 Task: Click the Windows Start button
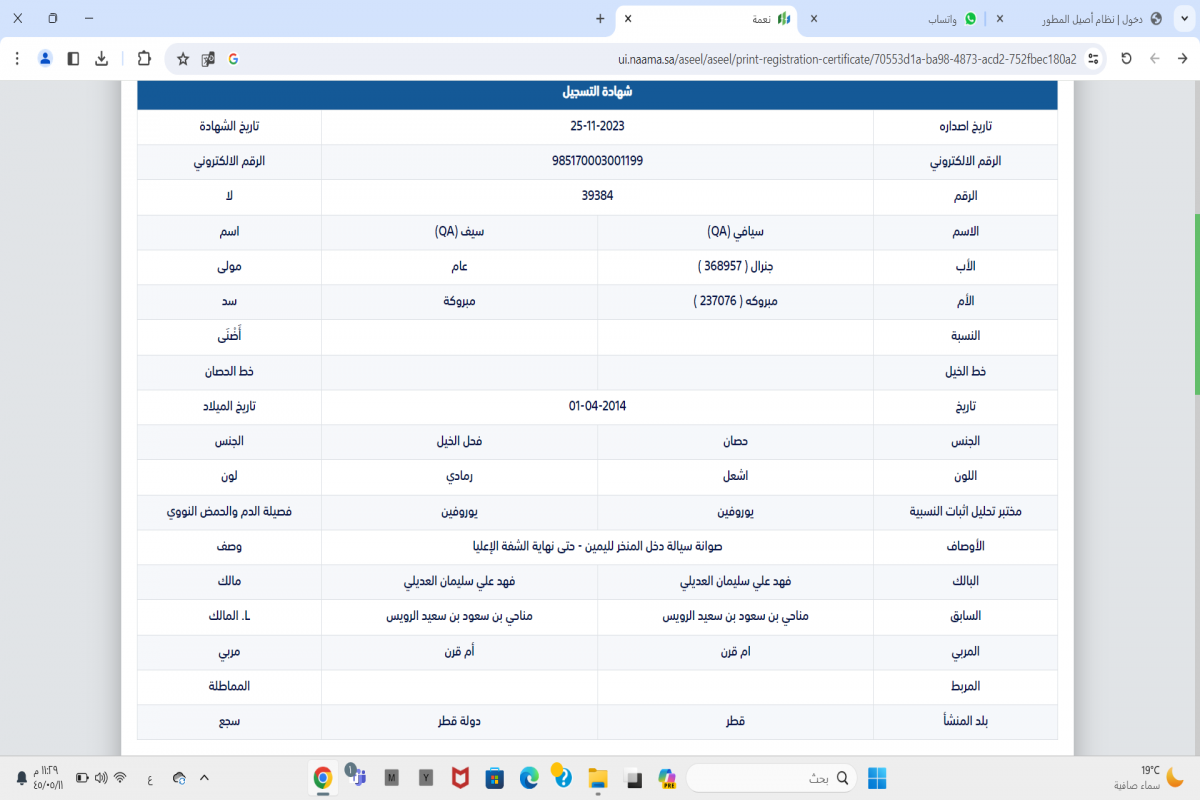pos(876,778)
